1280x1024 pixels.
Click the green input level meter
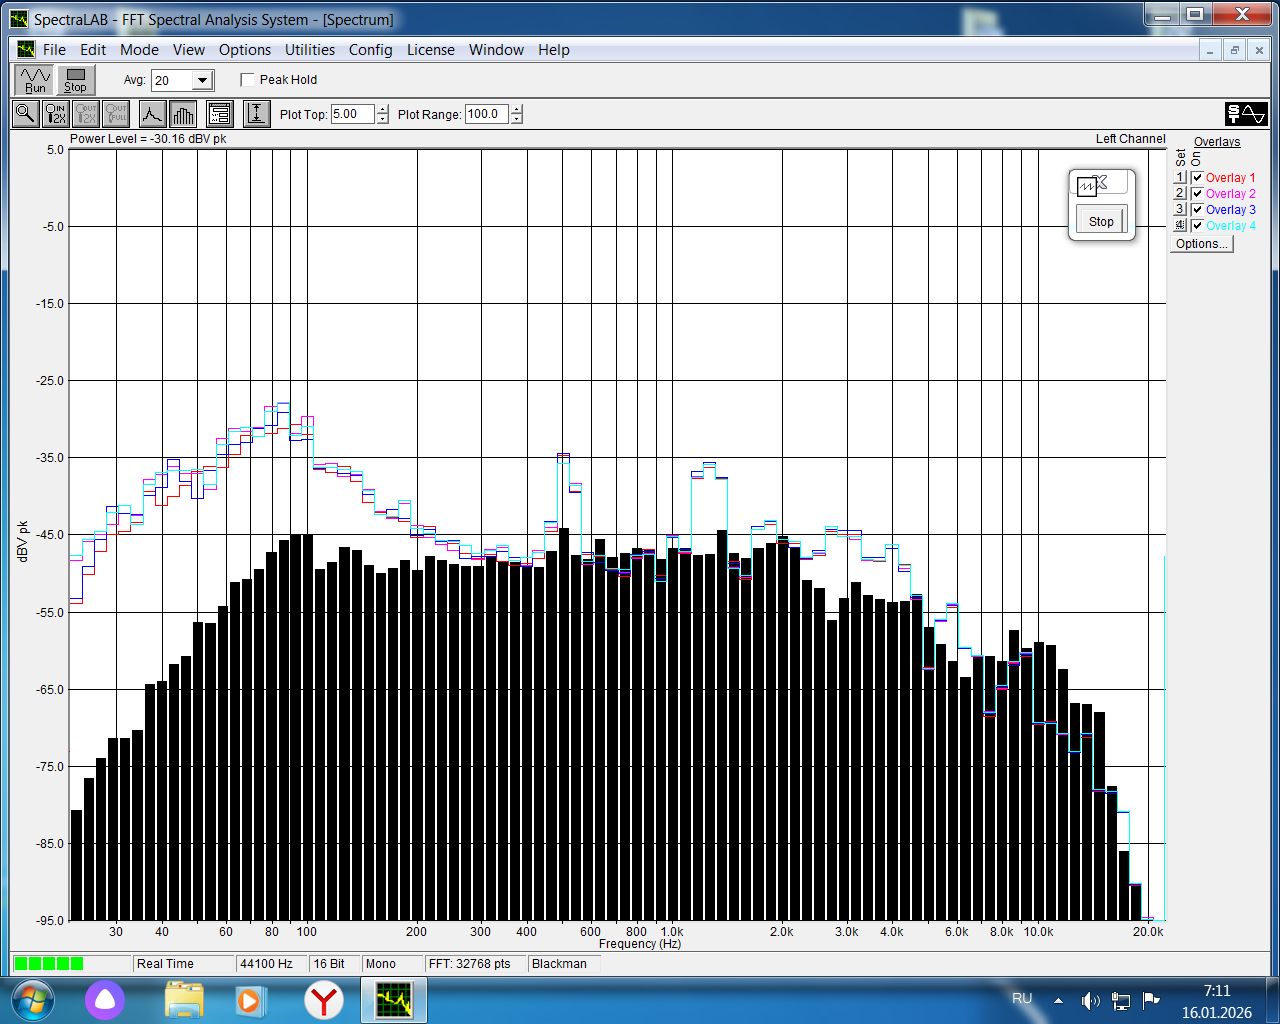pyautogui.click(x=49, y=964)
